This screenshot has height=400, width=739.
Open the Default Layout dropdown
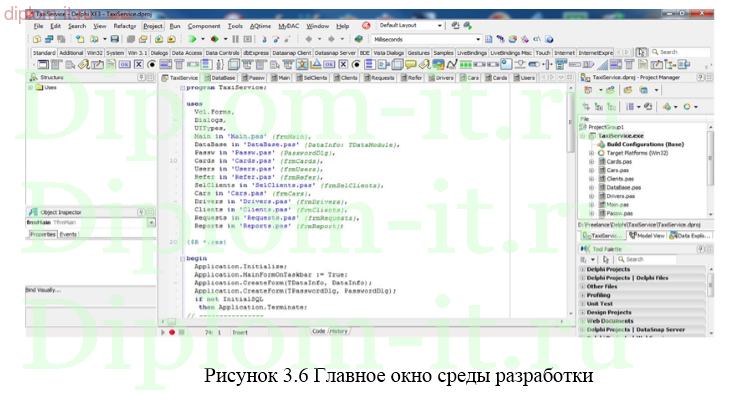(440, 25)
